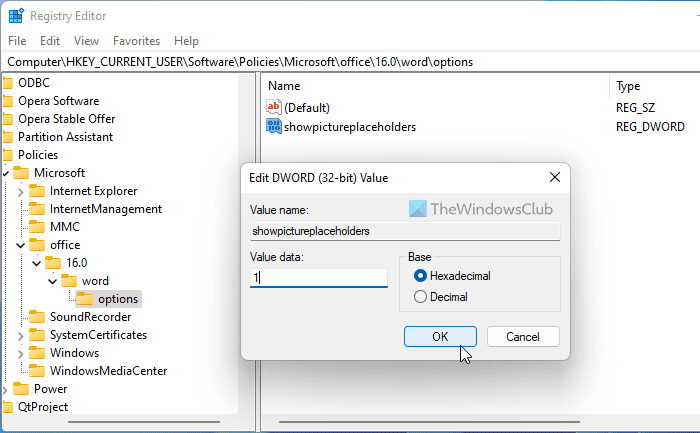
Task: Click the Value data input field
Action: [319, 278]
